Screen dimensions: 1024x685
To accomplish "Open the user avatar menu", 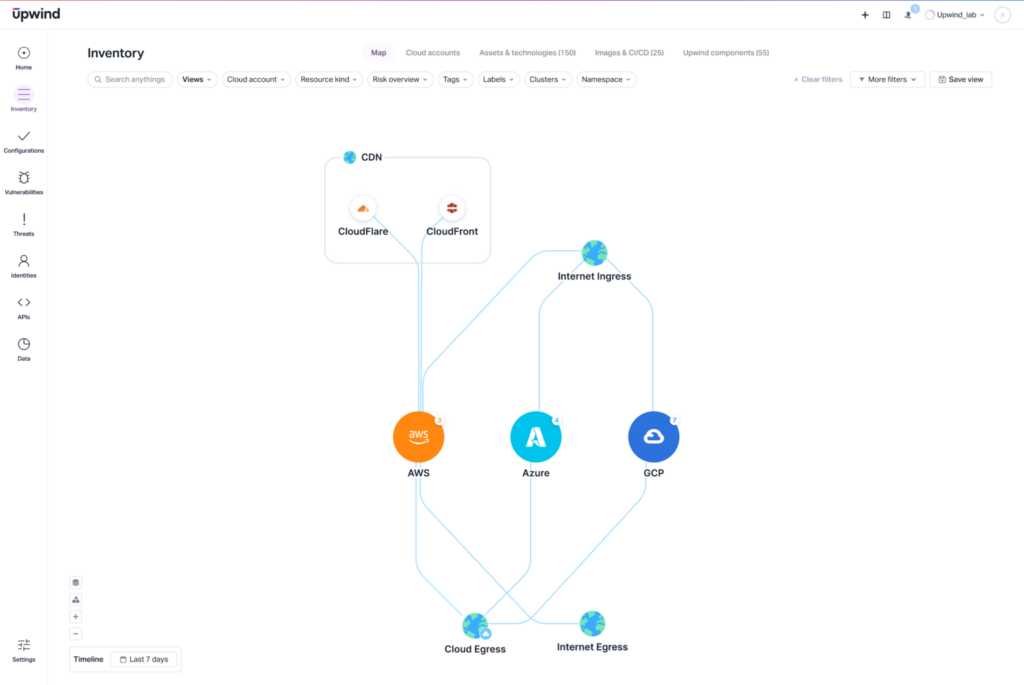I will [x=1002, y=14].
